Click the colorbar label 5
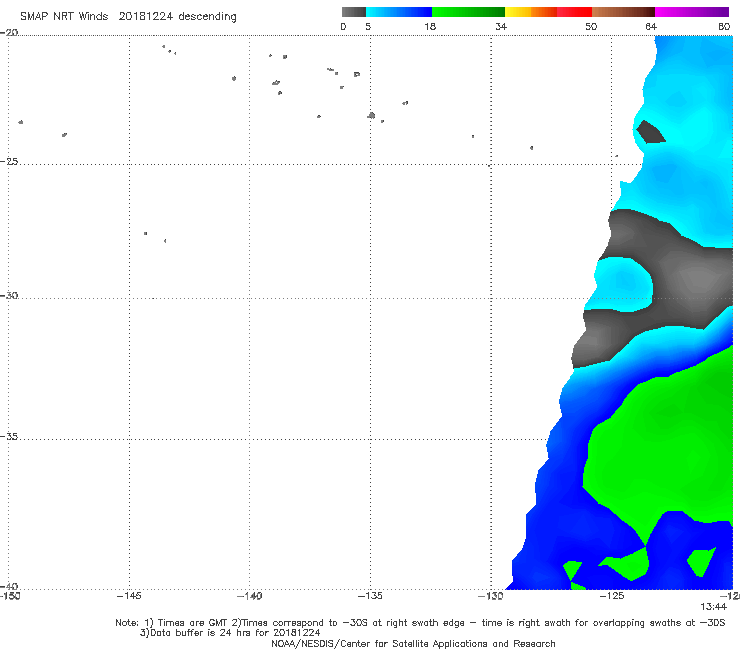This screenshot has width=740, height=650. 368,26
